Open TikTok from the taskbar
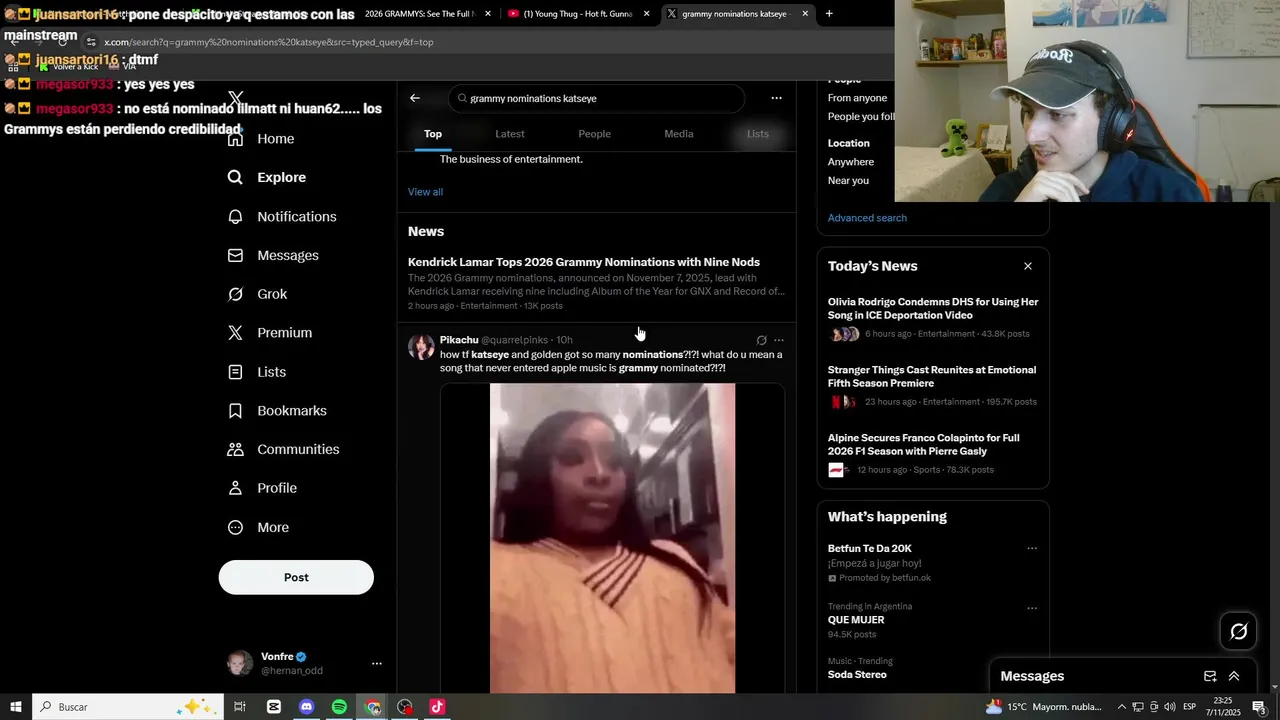The width and height of the screenshot is (1280, 720). click(x=437, y=707)
